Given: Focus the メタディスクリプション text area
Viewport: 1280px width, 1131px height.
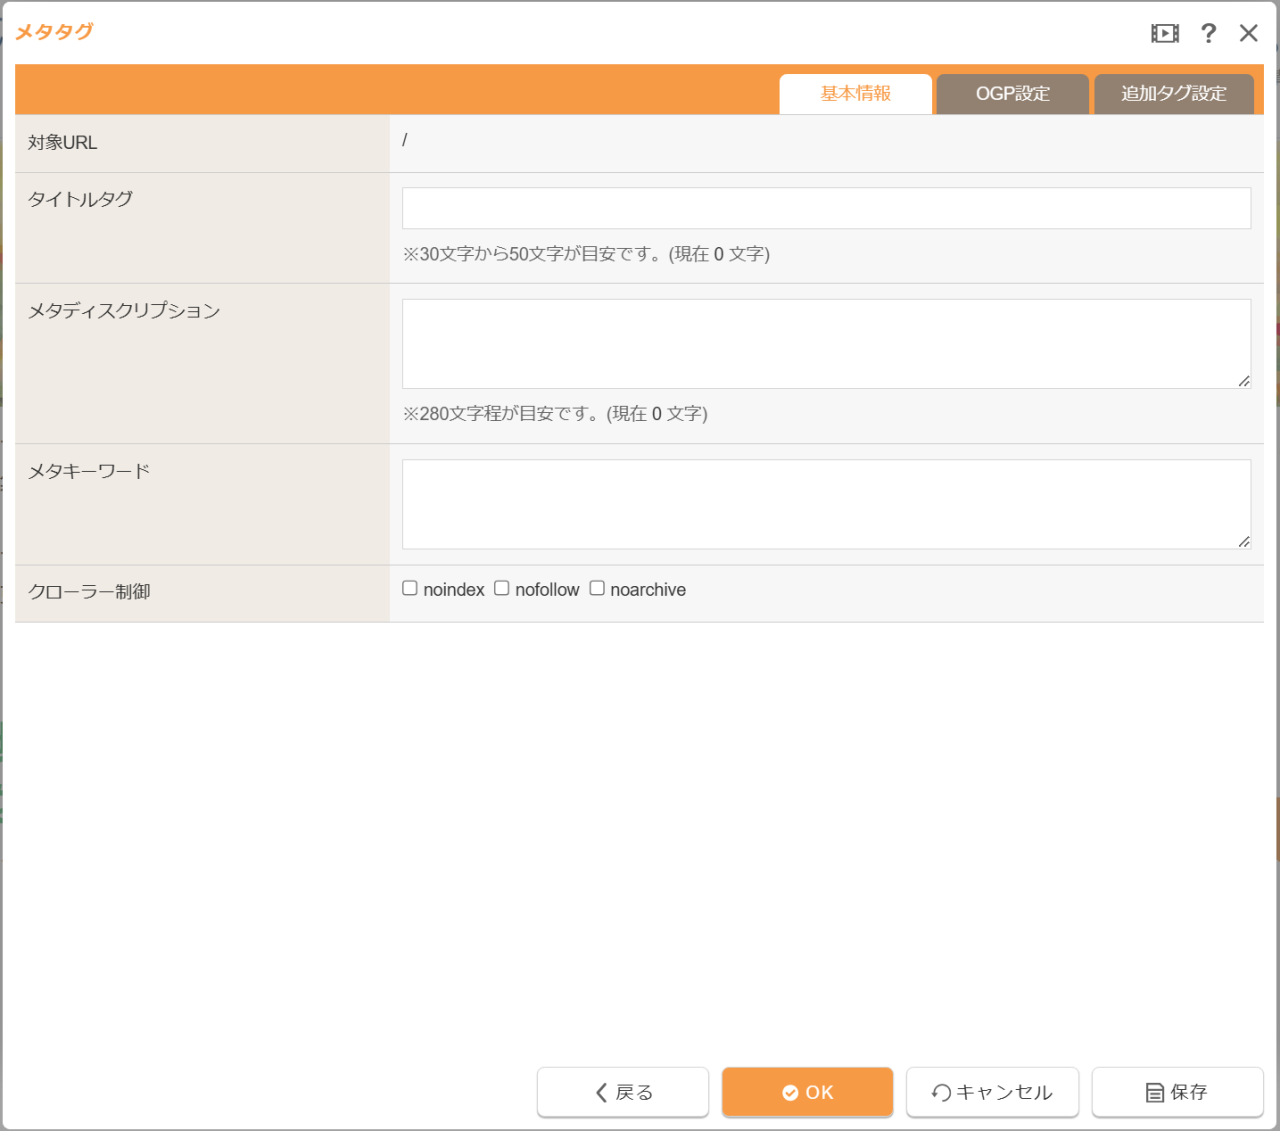Looking at the screenshot, I should click(826, 343).
